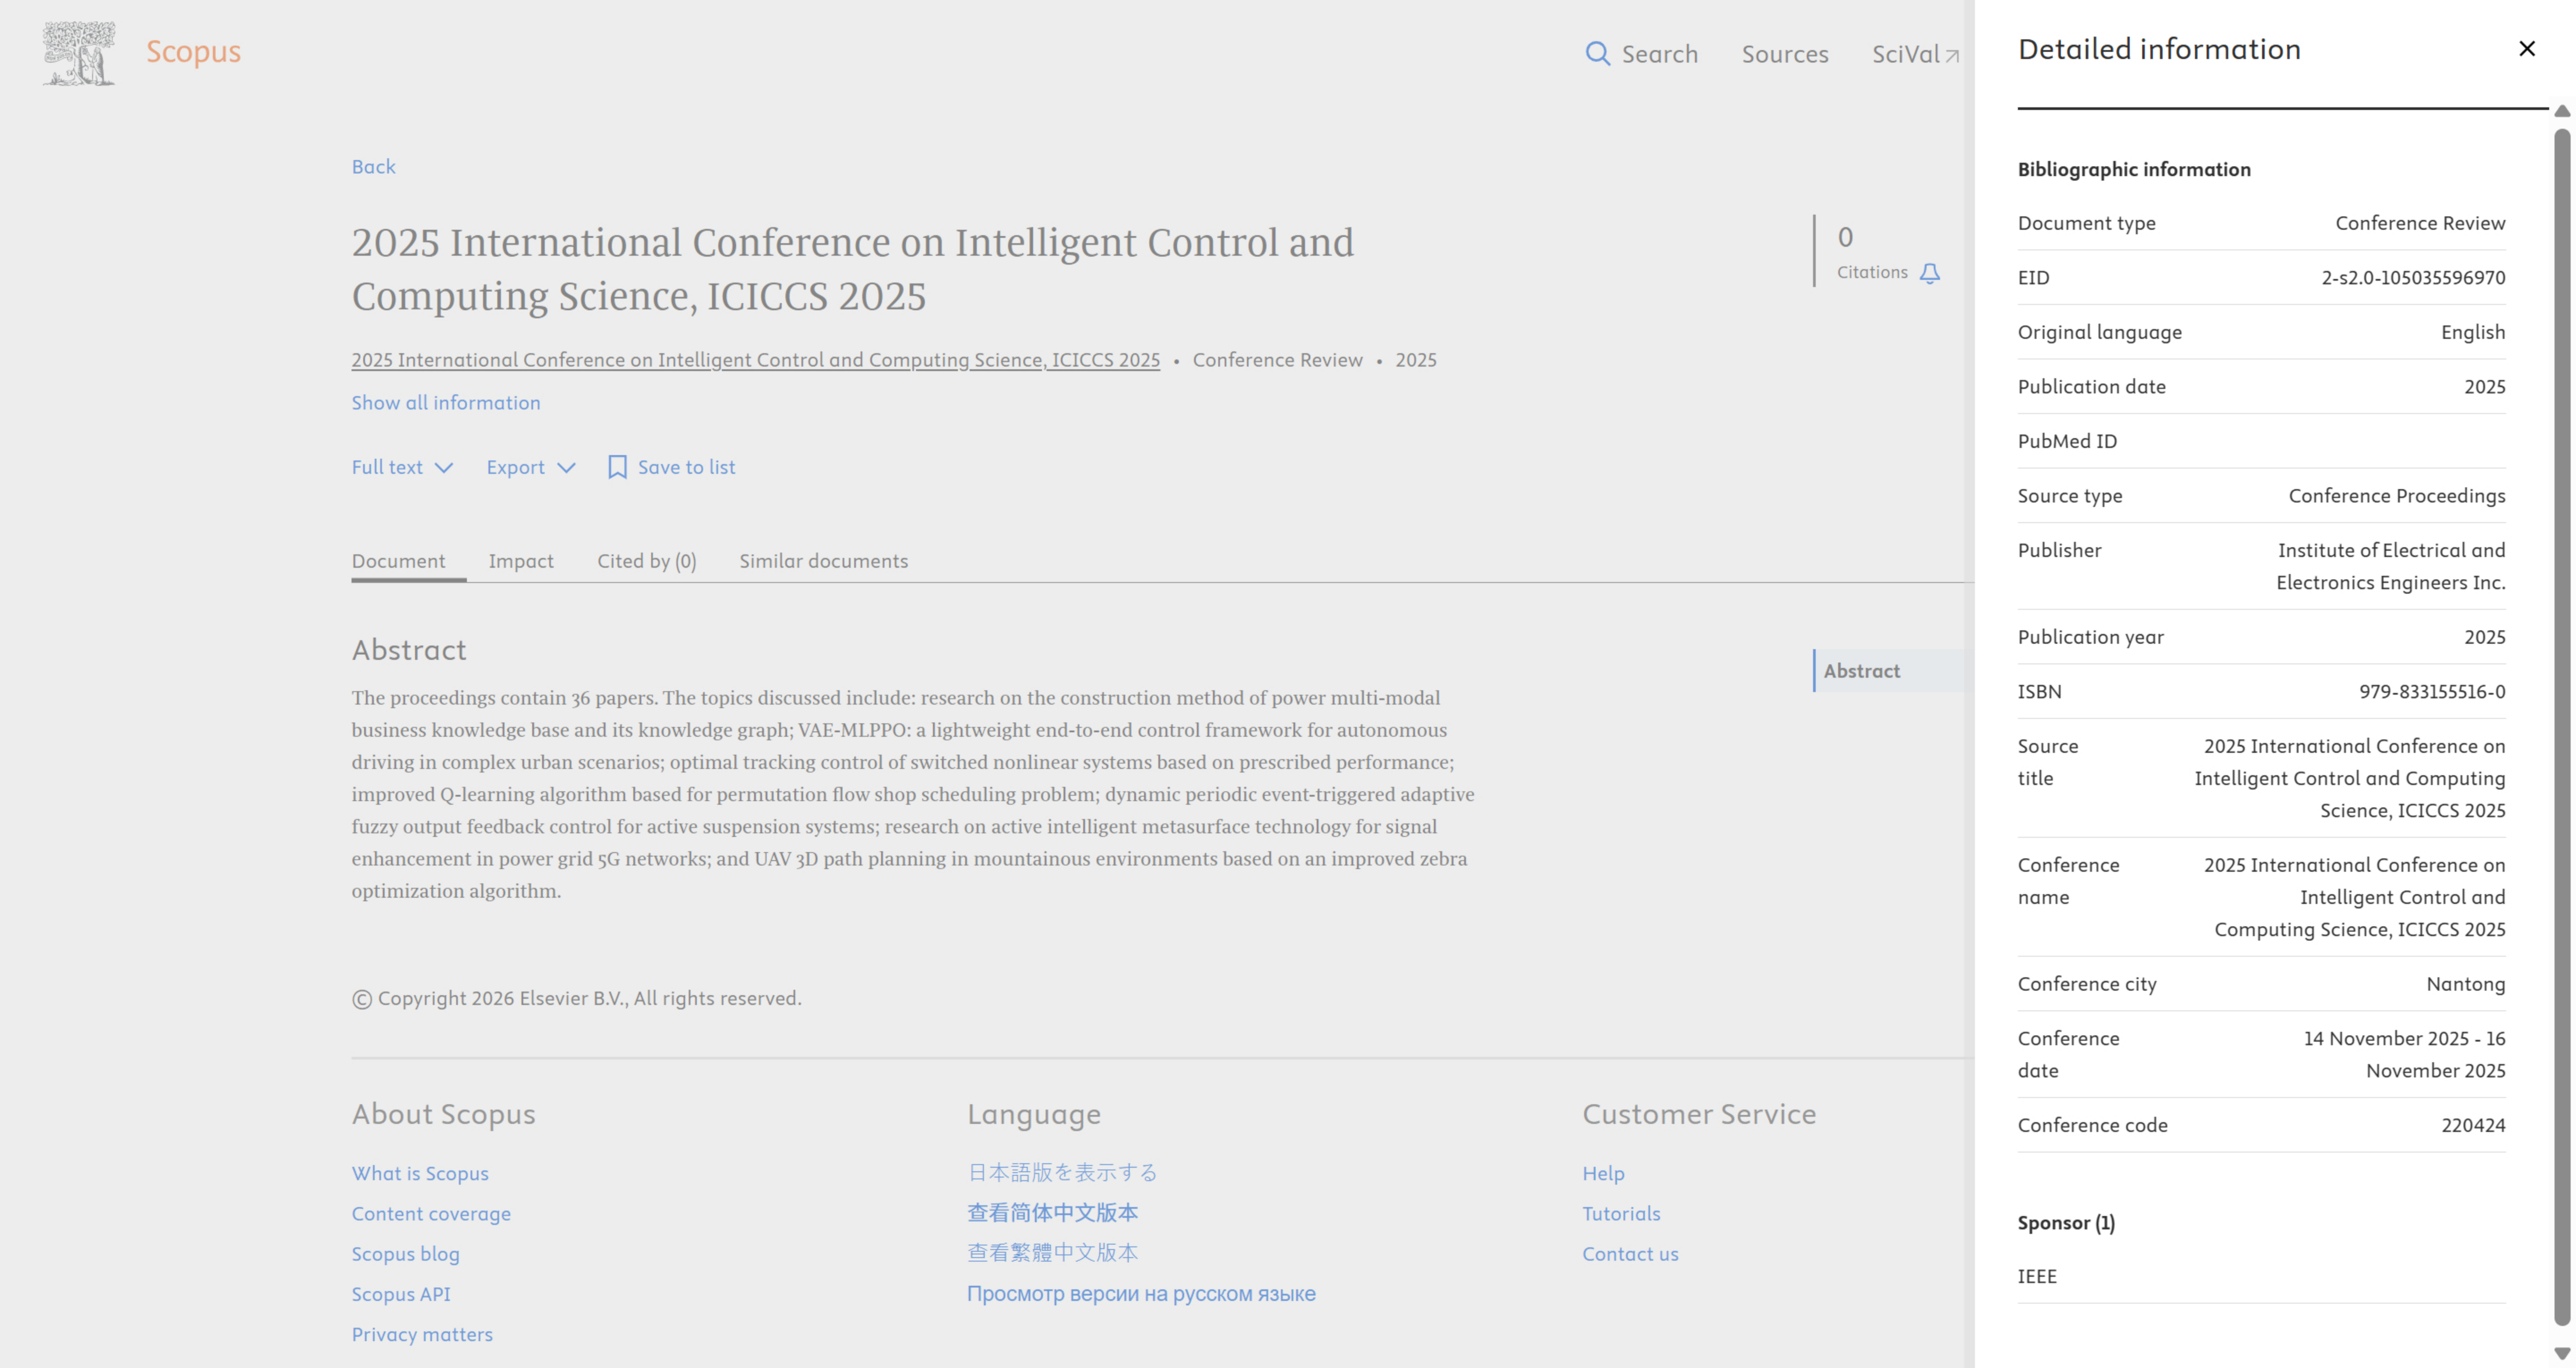Image resolution: width=2576 pixels, height=1368 pixels.
Task: Click the Conference city value Nantong
Action: click(2466, 984)
